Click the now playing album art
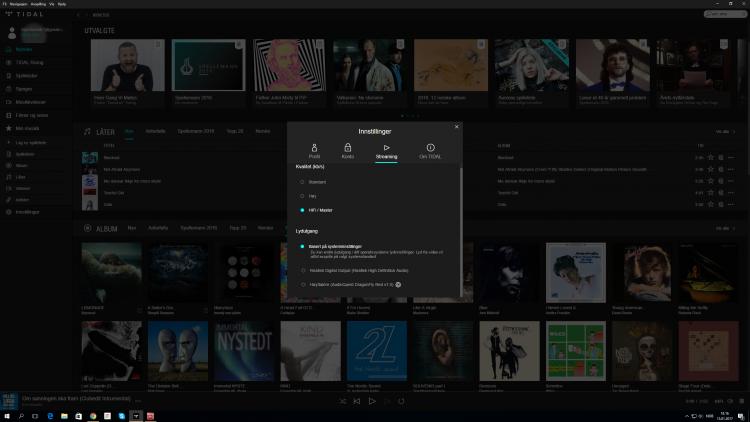 (9, 401)
